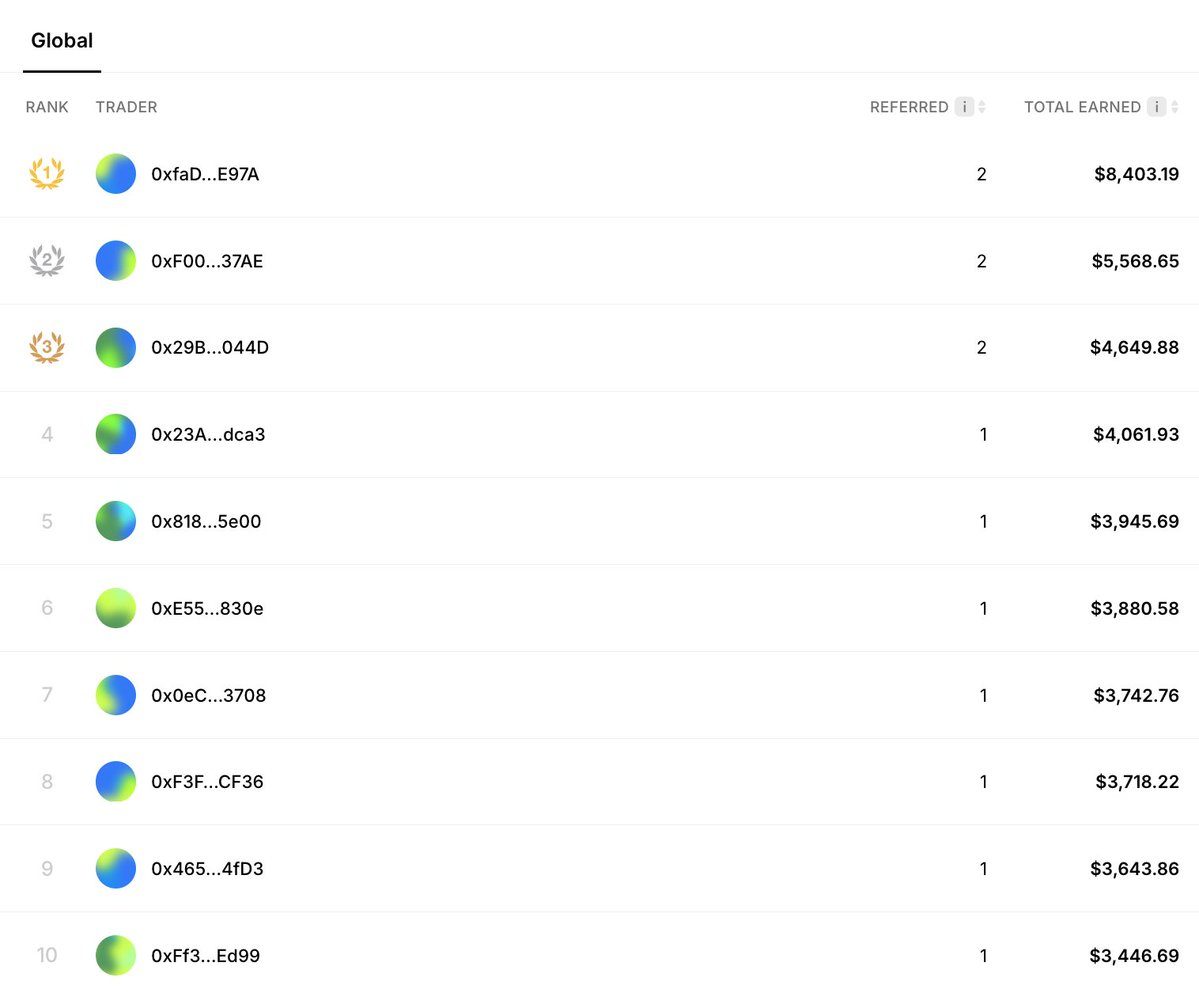
Task: Click avatar of trader 0xE55...830e
Action: pyautogui.click(x=115, y=608)
